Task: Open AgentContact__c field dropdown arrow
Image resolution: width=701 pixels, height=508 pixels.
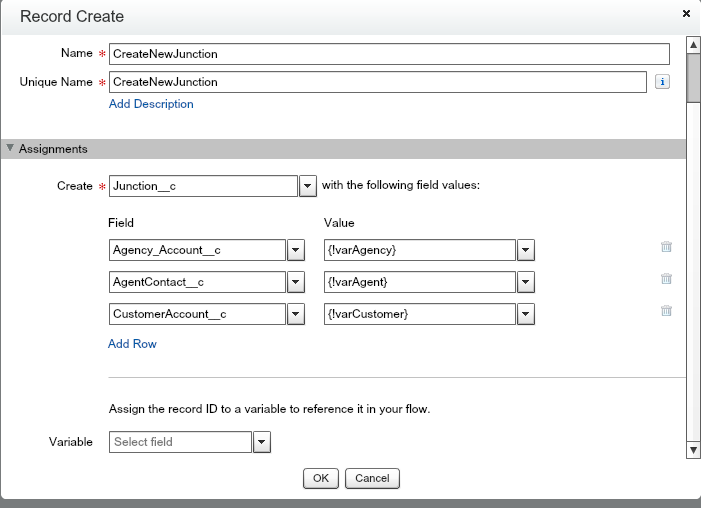Action: 296,282
